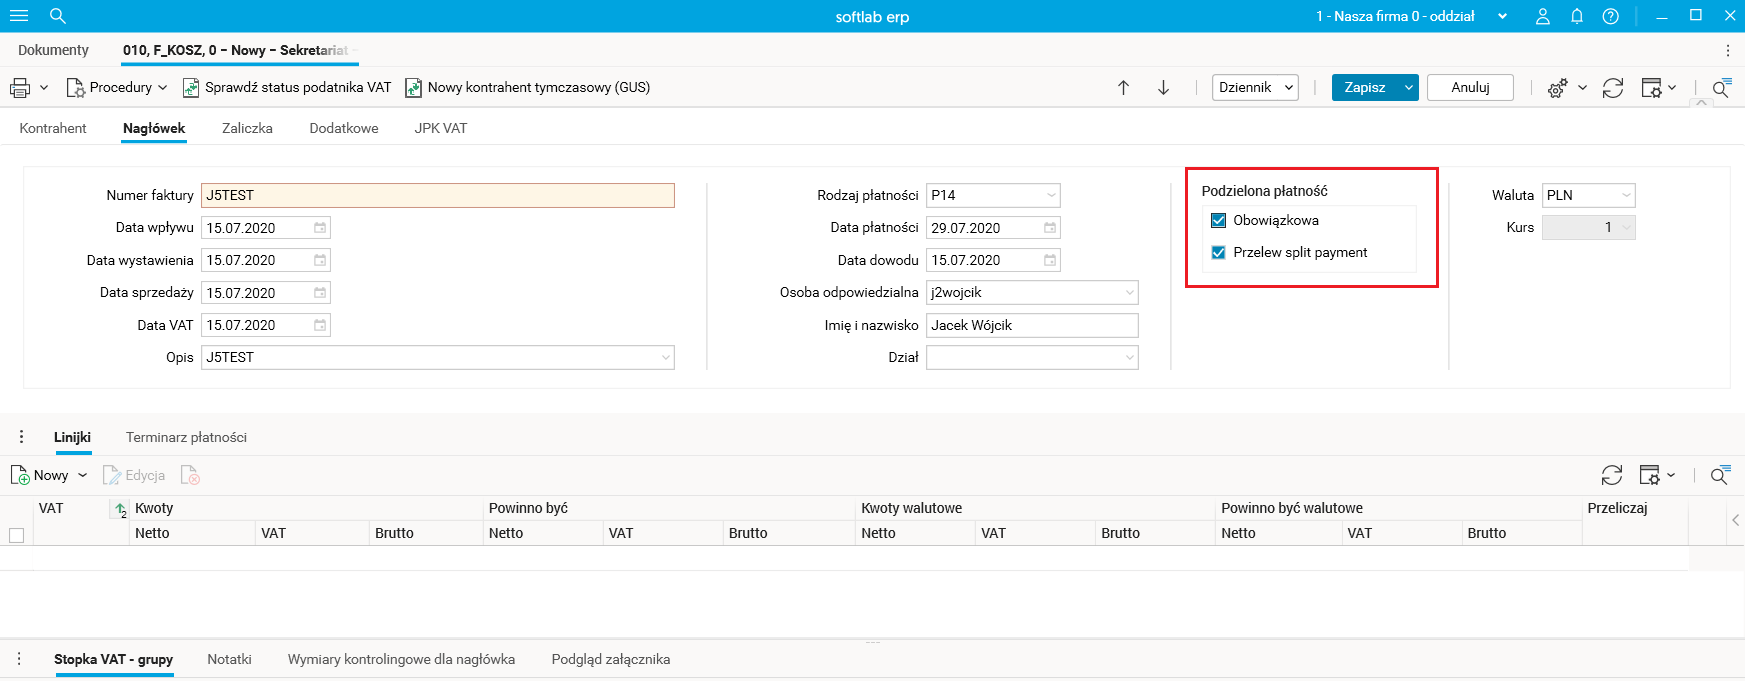Refresh the document with top refresh icon
The image size is (1745, 681).
click(x=1613, y=88)
